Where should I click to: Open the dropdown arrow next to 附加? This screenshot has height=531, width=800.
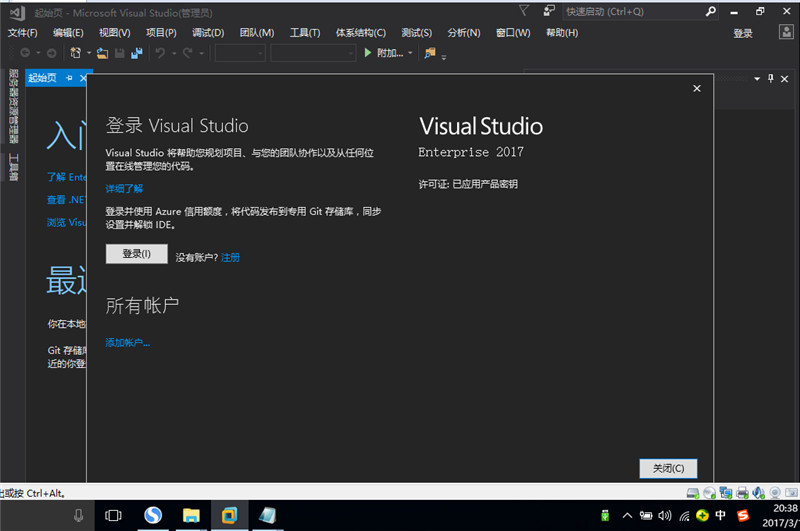point(410,53)
